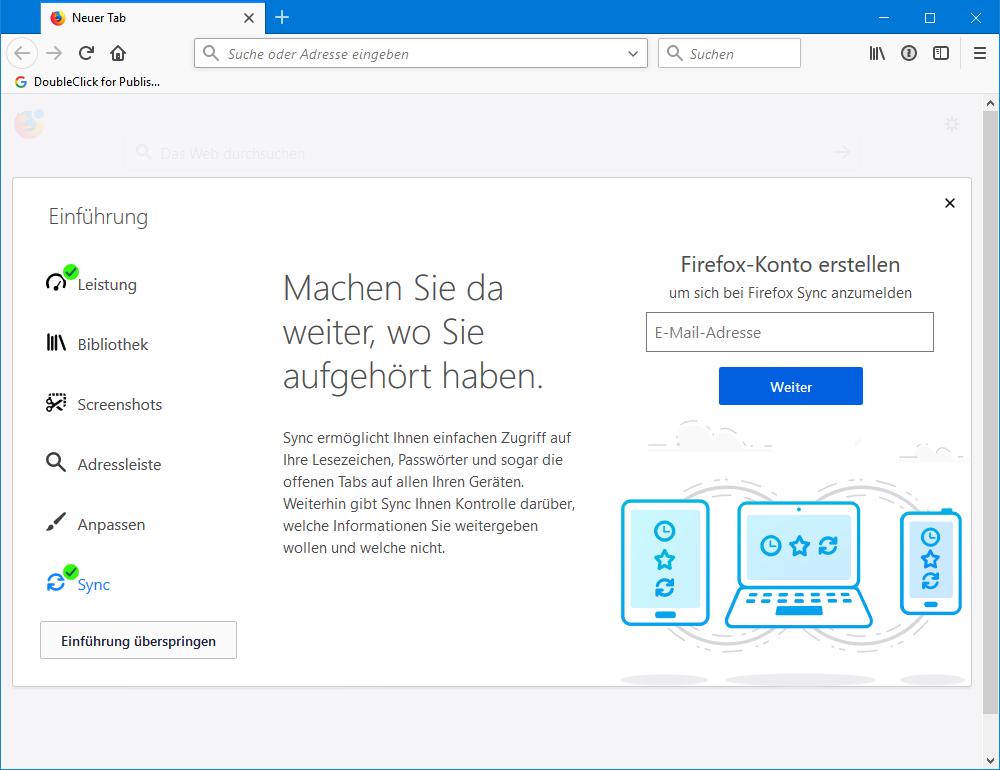Click the Anpassen paintbrush icon

(56, 522)
